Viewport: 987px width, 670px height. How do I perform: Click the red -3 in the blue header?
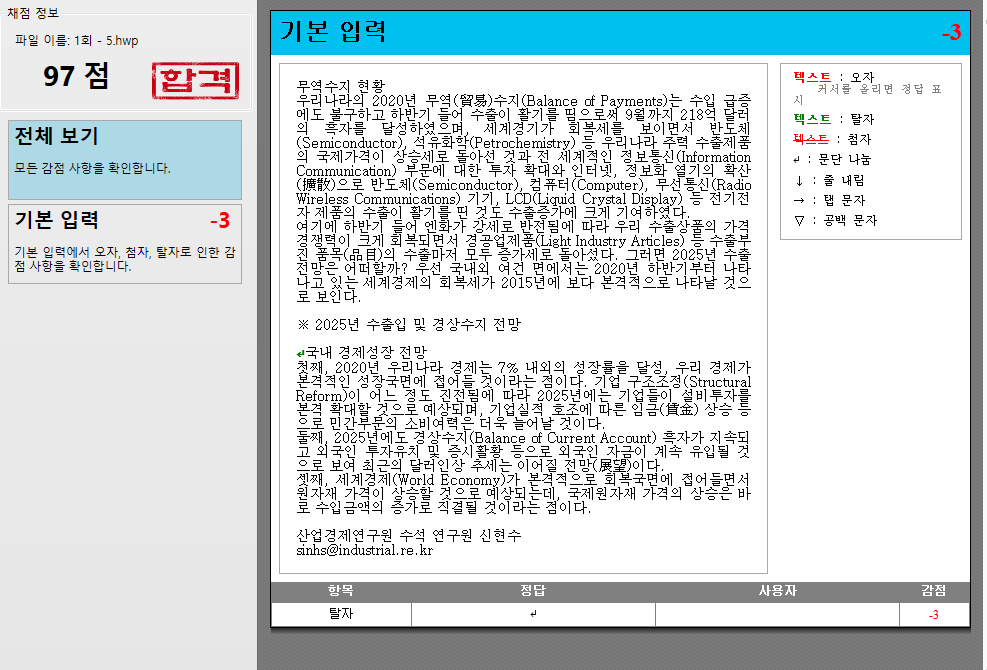click(x=950, y=33)
